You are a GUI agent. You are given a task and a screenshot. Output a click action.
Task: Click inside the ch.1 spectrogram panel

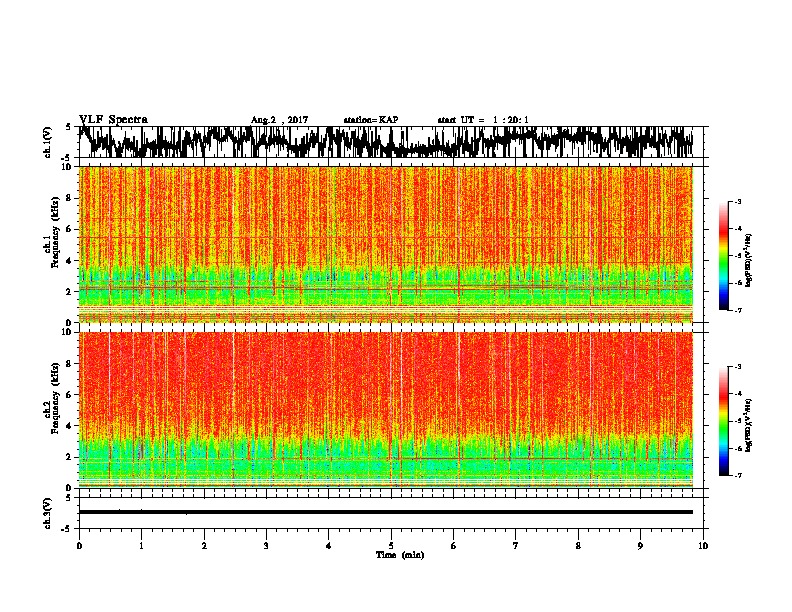tap(386, 244)
